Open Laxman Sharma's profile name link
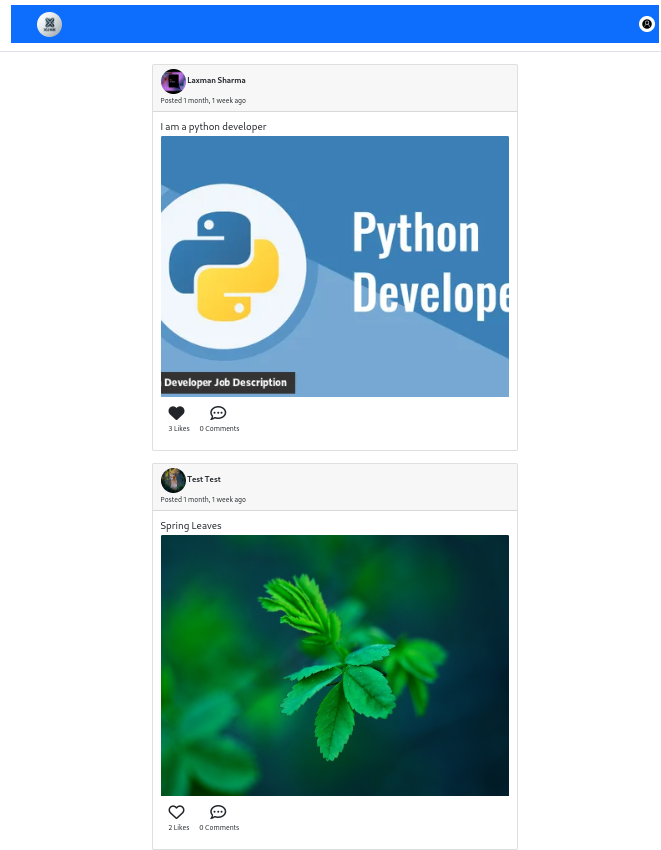 (x=216, y=81)
